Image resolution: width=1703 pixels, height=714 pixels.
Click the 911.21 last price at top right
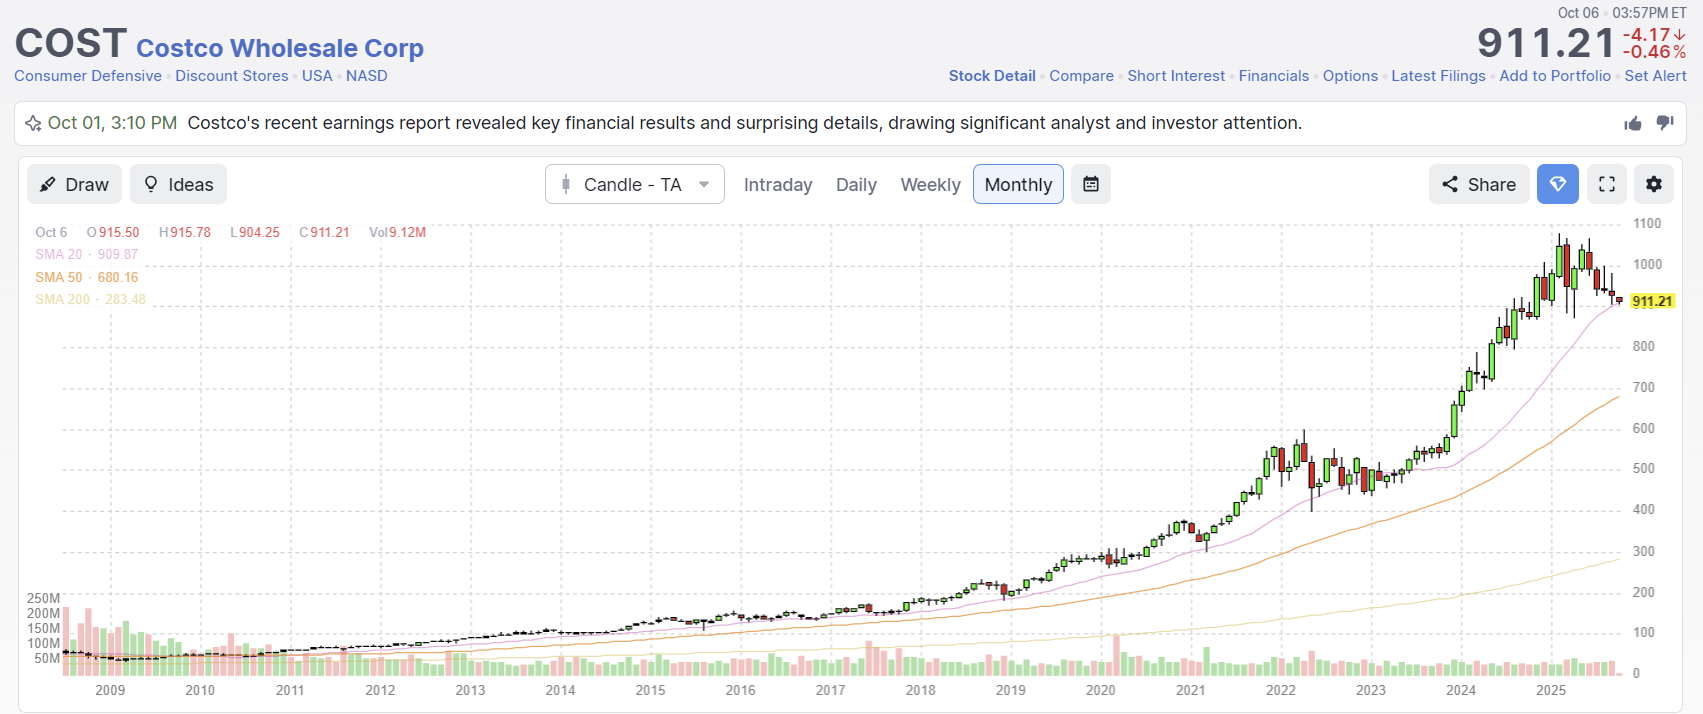click(x=1546, y=43)
